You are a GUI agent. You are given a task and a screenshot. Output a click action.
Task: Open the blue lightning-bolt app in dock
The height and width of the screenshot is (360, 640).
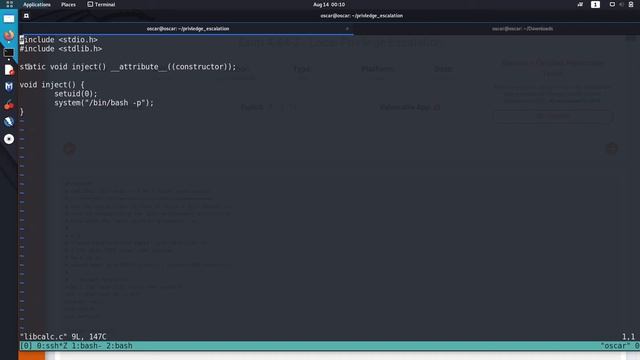click(9, 122)
